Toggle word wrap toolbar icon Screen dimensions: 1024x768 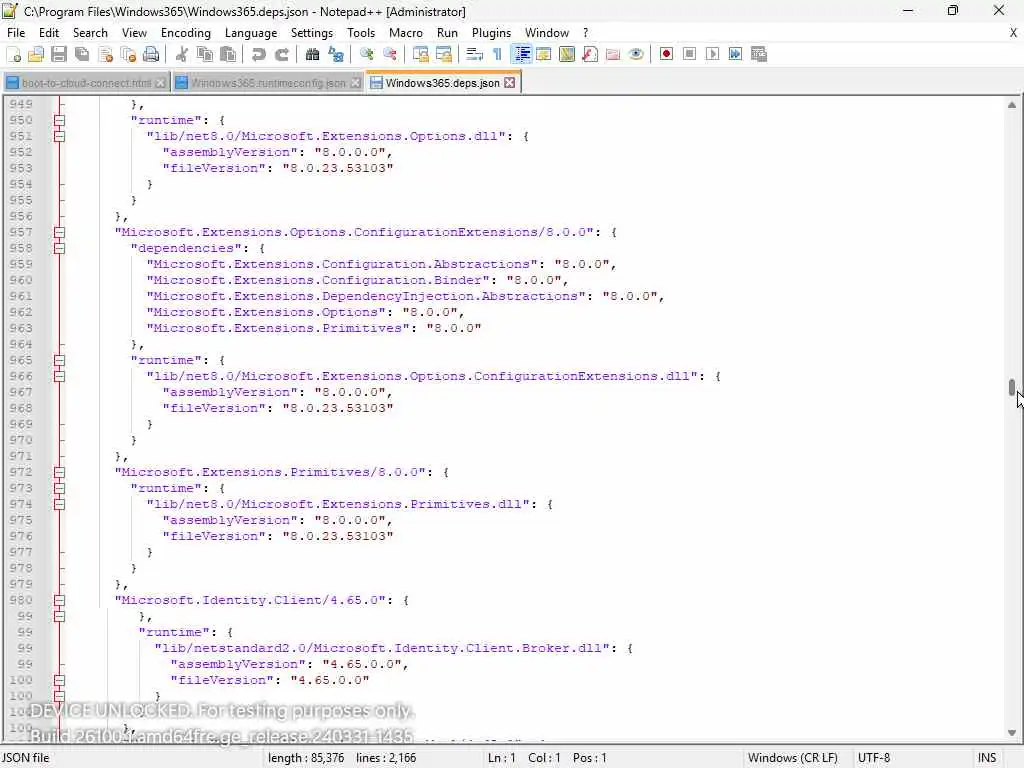475,54
